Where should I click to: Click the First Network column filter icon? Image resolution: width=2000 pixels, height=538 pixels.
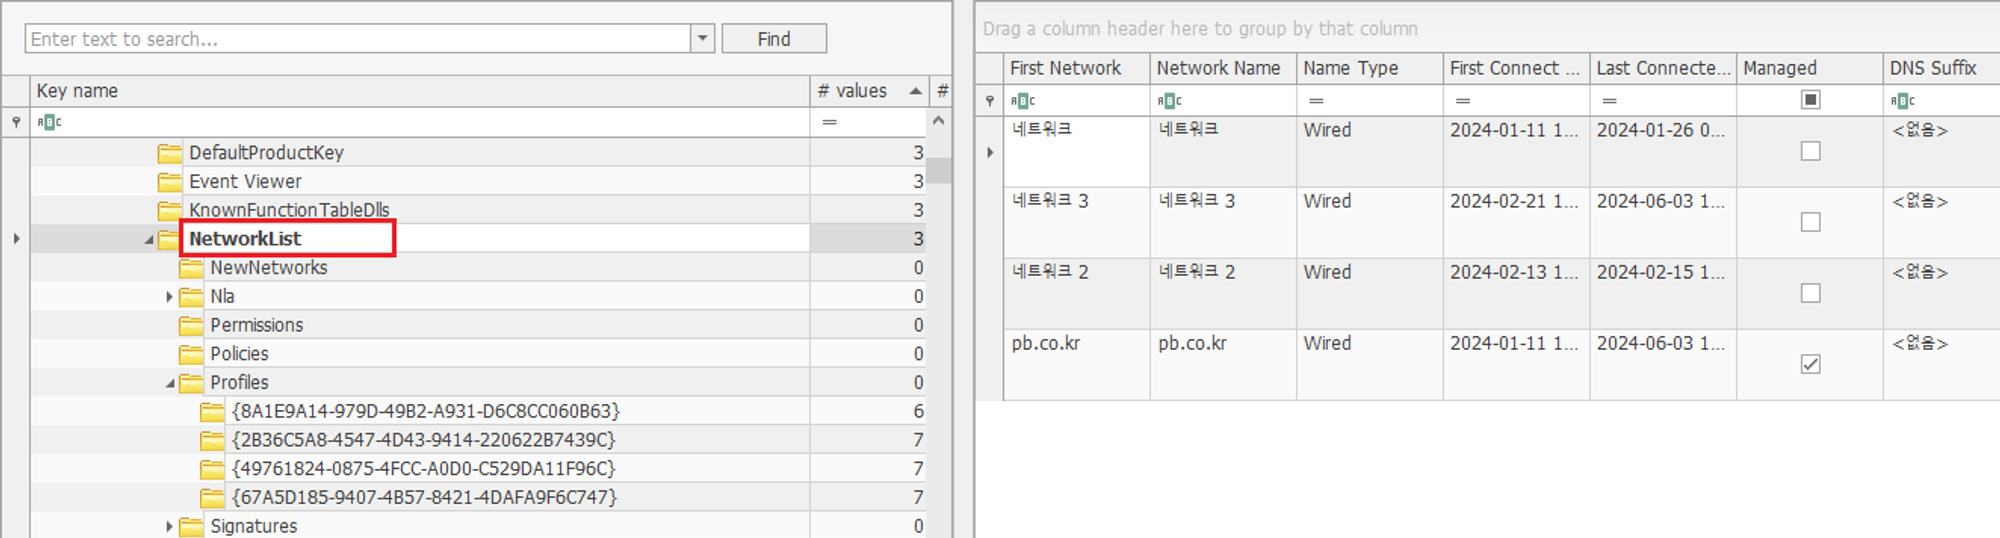coord(1023,101)
